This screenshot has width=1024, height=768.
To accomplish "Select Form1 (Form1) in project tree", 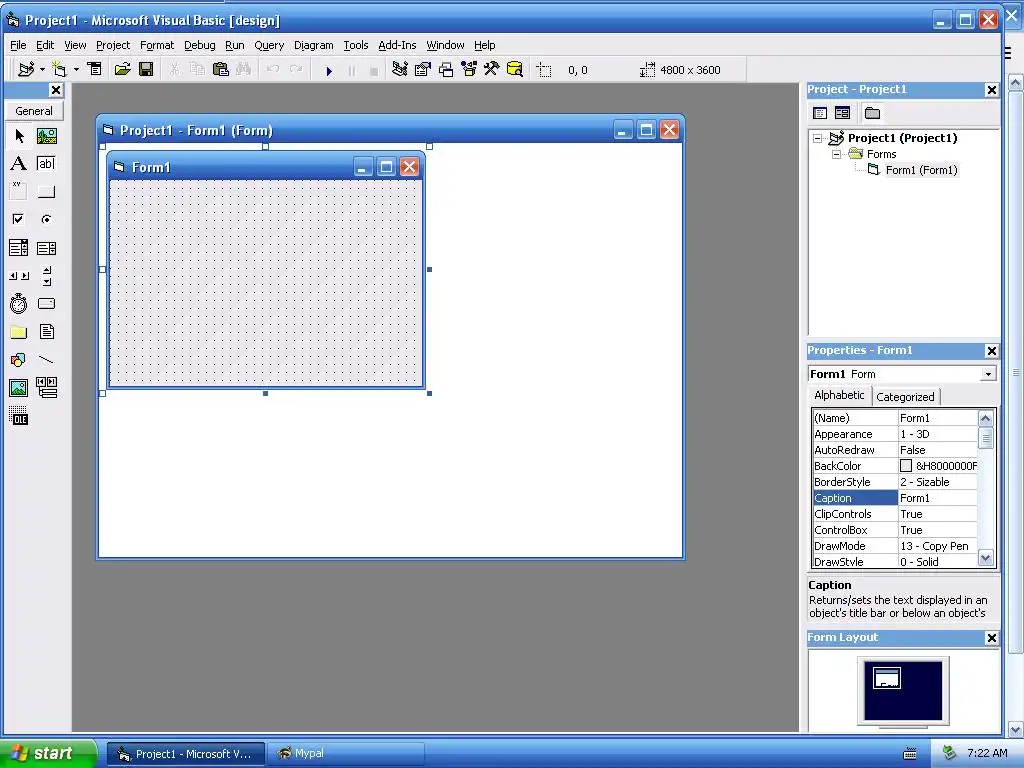I will pyautogui.click(x=921, y=170).
